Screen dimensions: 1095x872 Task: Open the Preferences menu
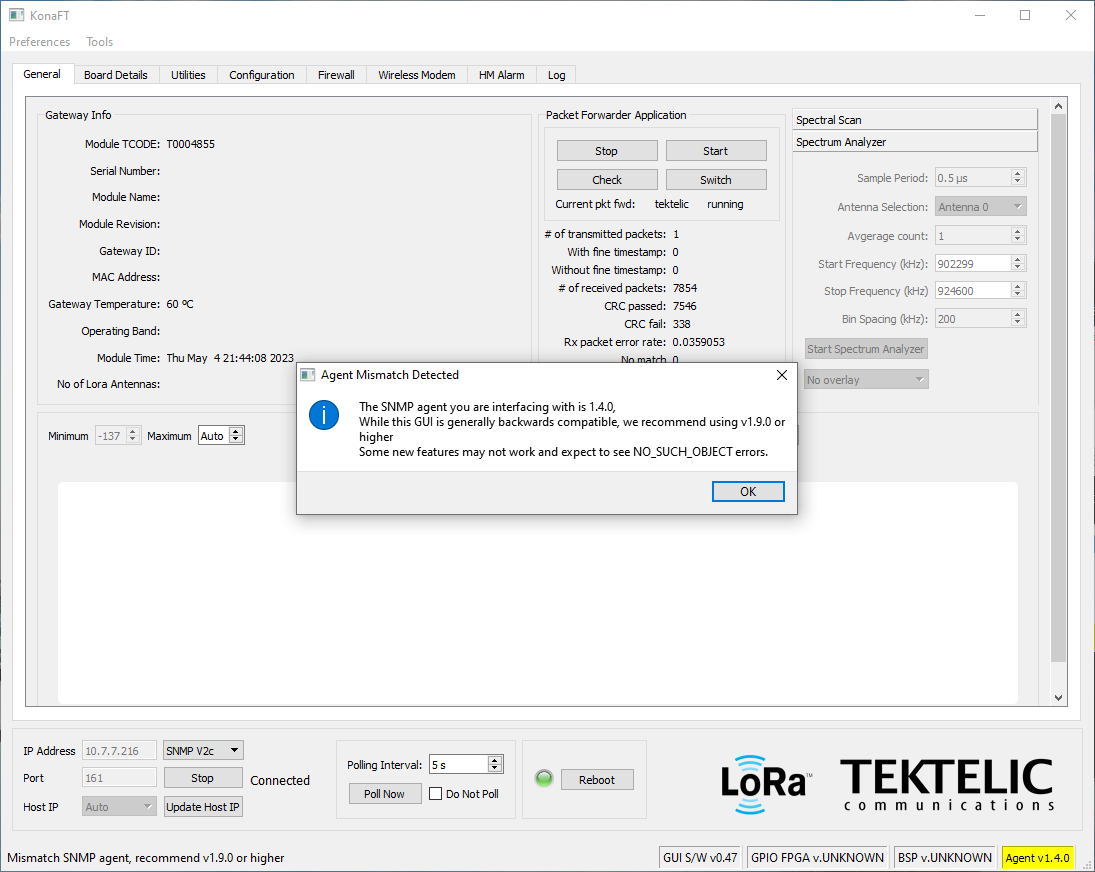39,42
